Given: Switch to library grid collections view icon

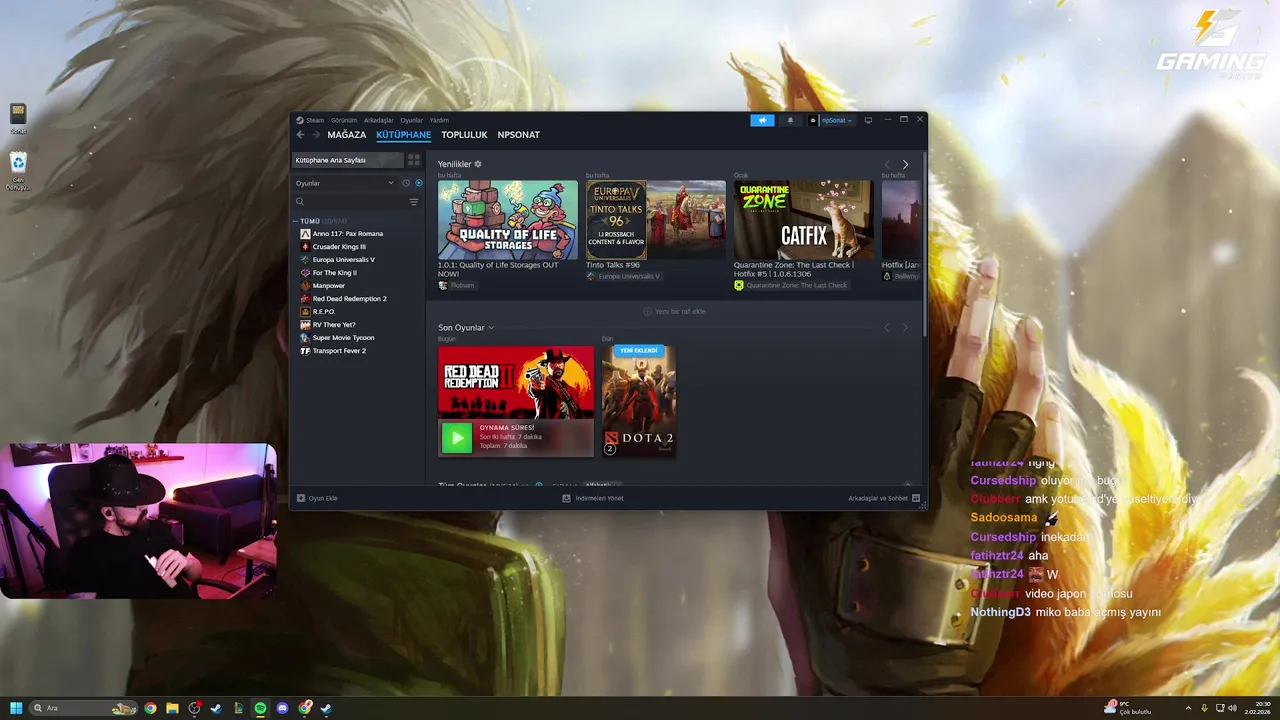Looking at the screenshot, I should click(414, 160).
